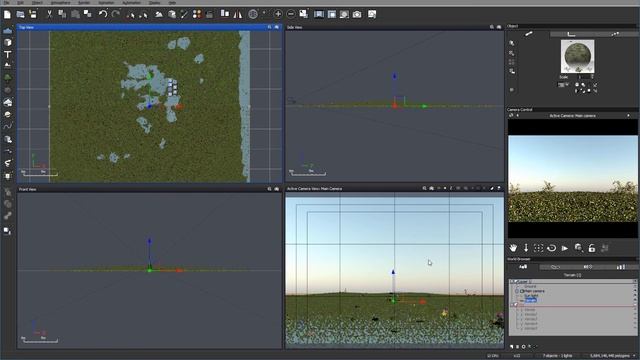This screenshot has width=640, height=360.
Task: Add a light from the left toolbar
Action: click(x=7, y=176)
